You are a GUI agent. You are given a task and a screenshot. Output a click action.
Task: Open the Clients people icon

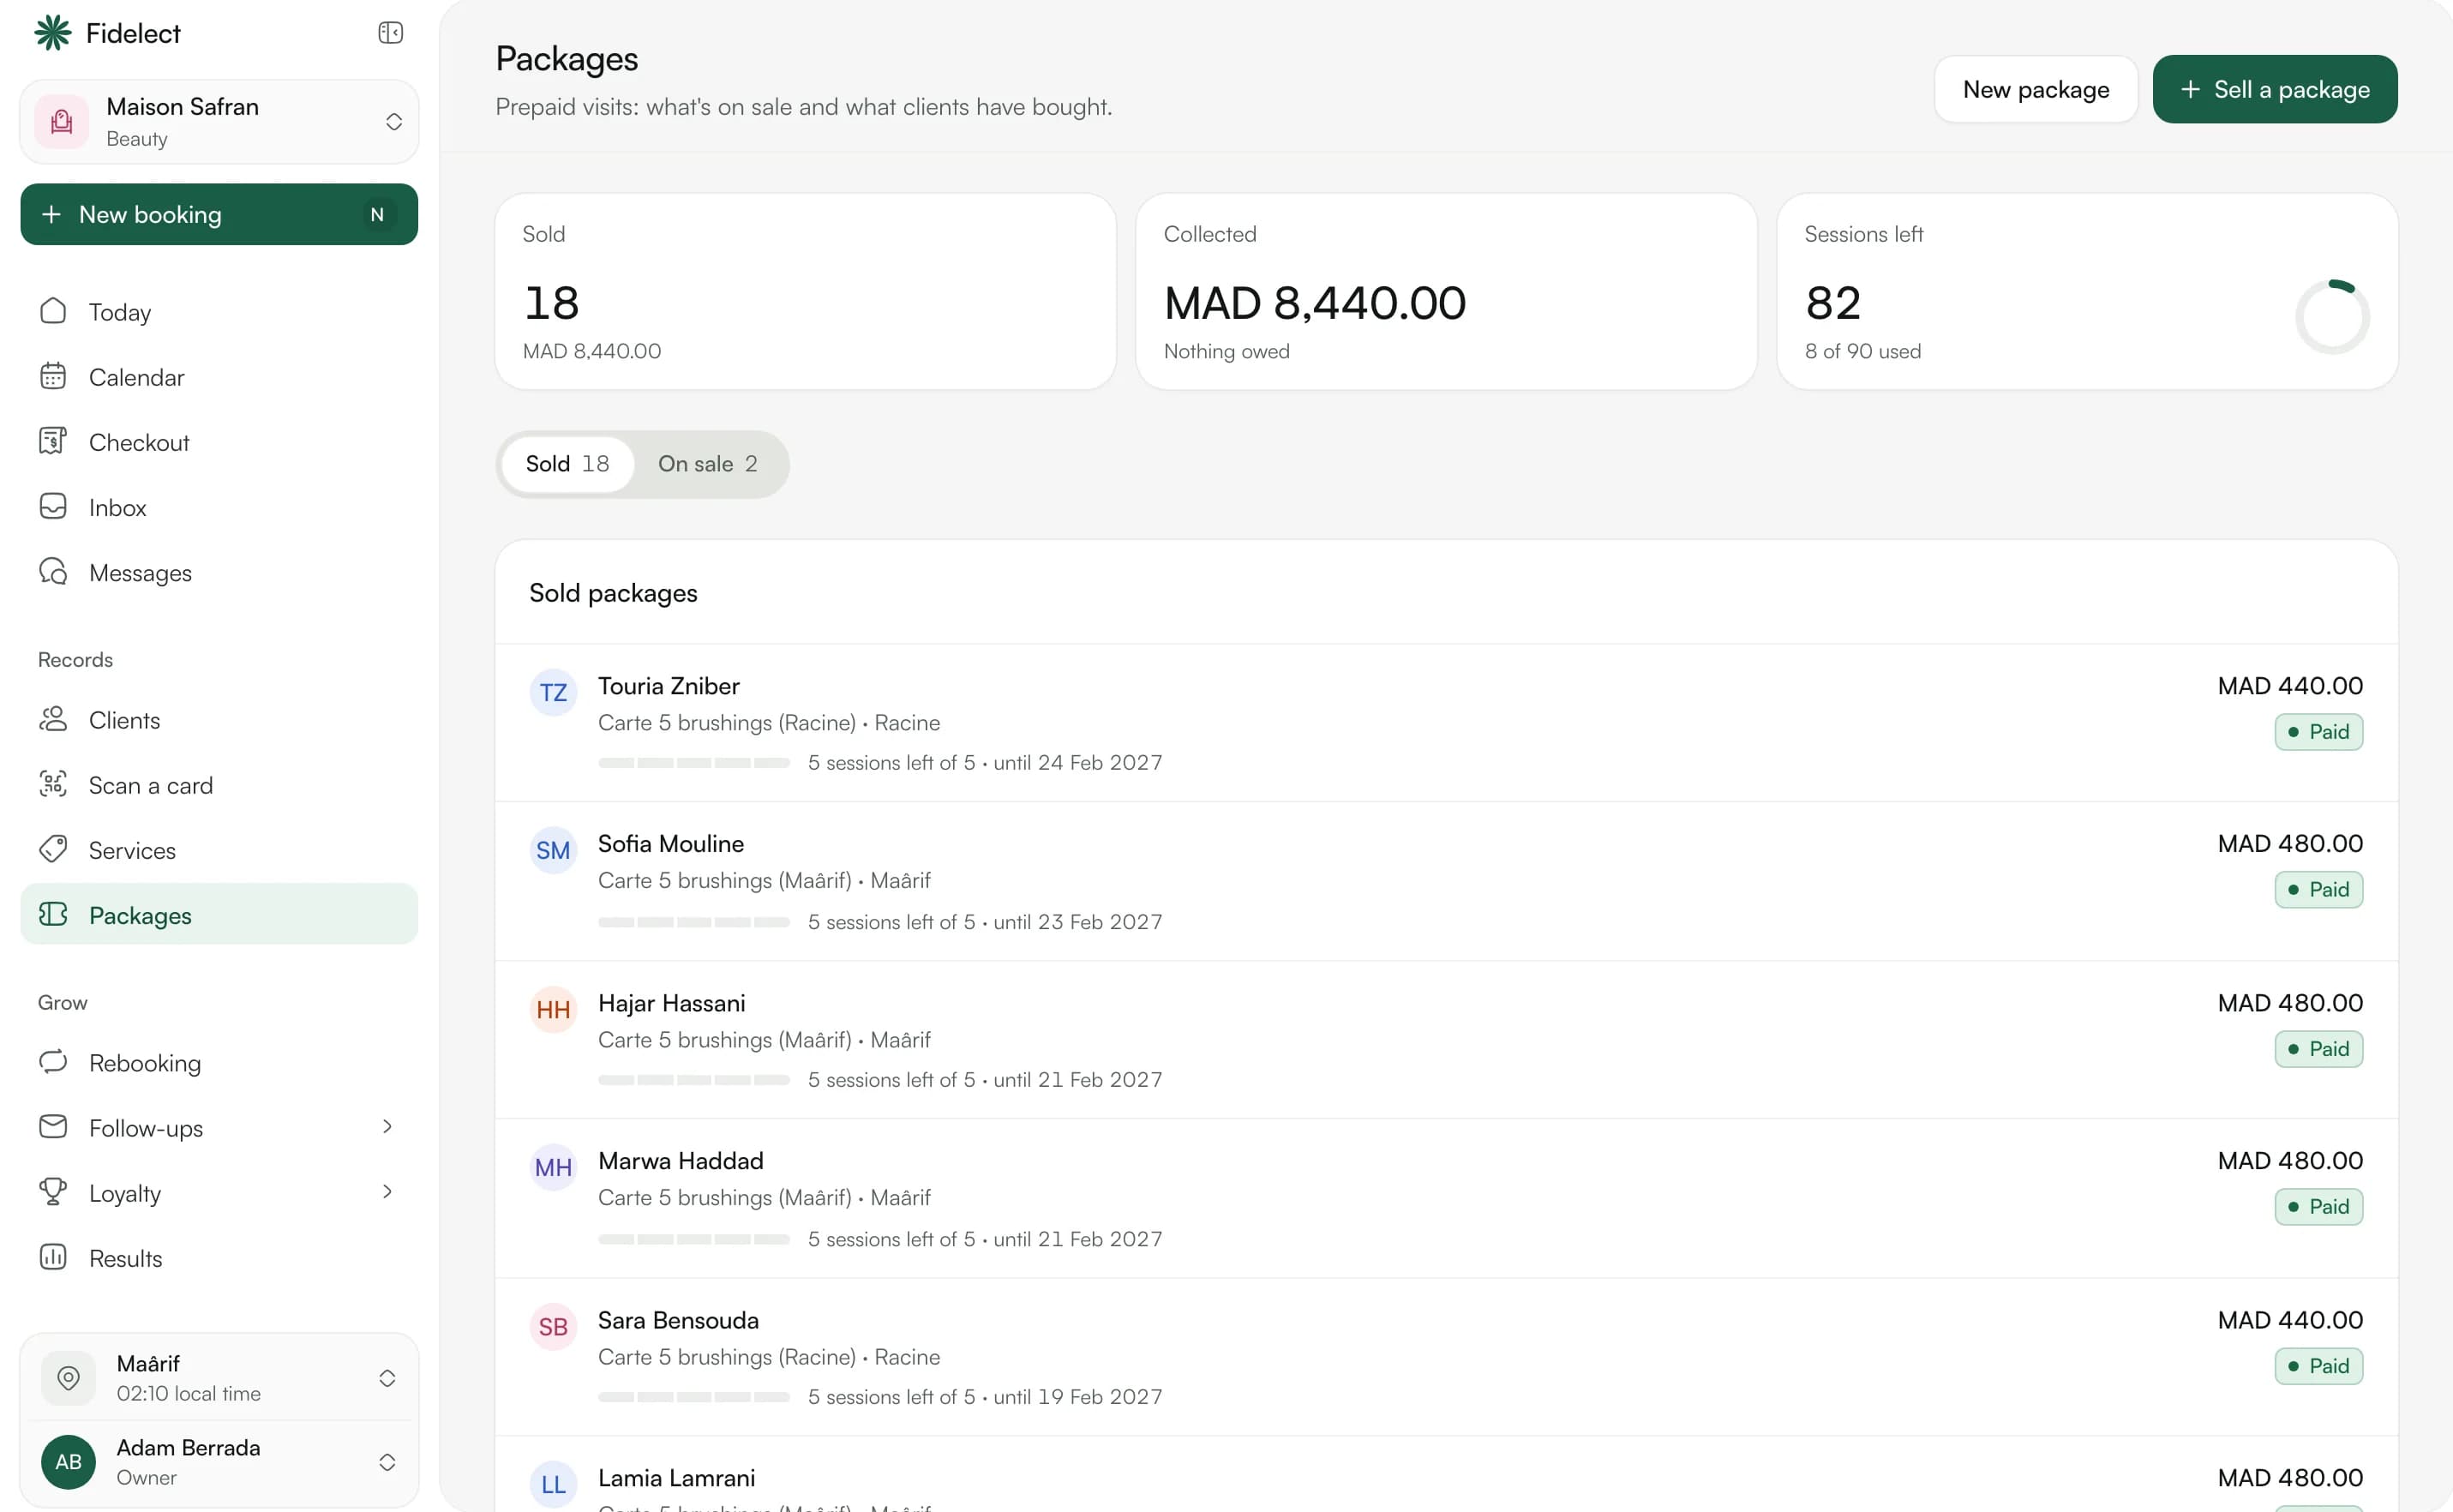click(53, 719)
